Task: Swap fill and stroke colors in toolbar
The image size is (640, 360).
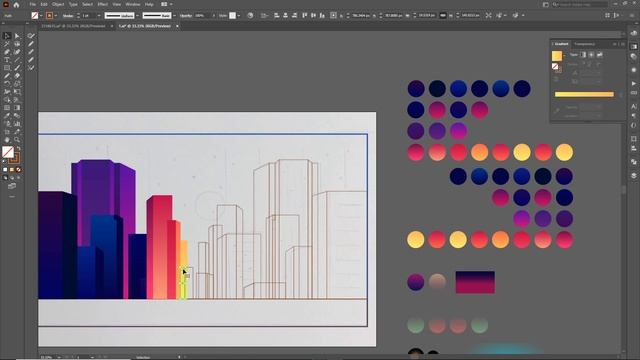Action: [18, 149]
